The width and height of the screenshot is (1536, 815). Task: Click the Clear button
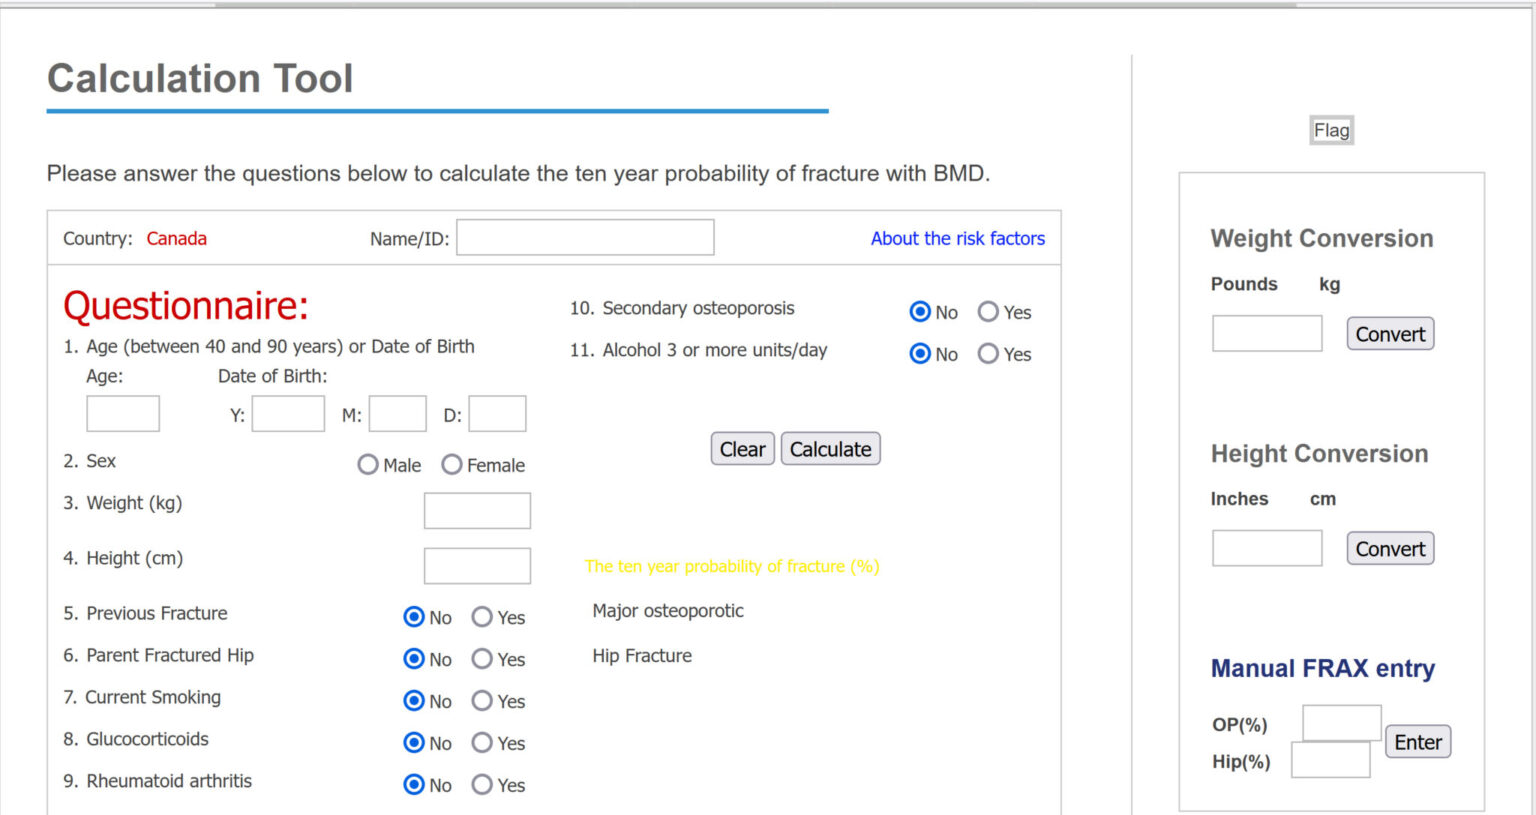(x=742, y=448)
